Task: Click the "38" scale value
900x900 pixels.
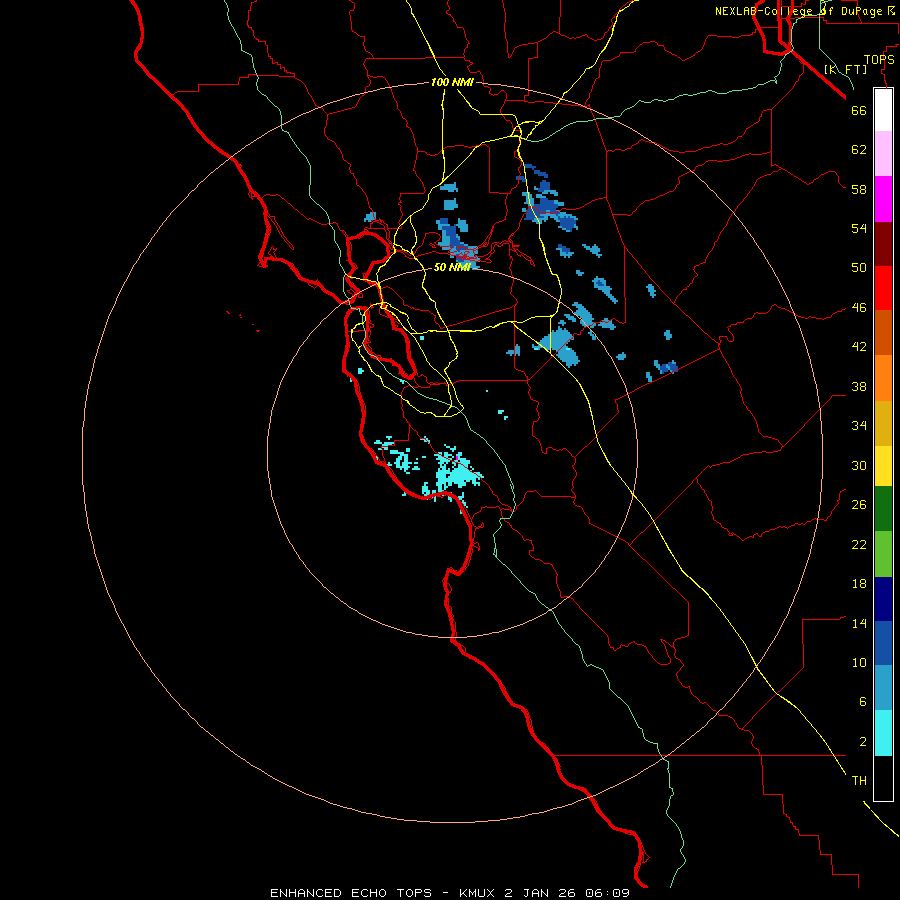Action: (859, 386)
